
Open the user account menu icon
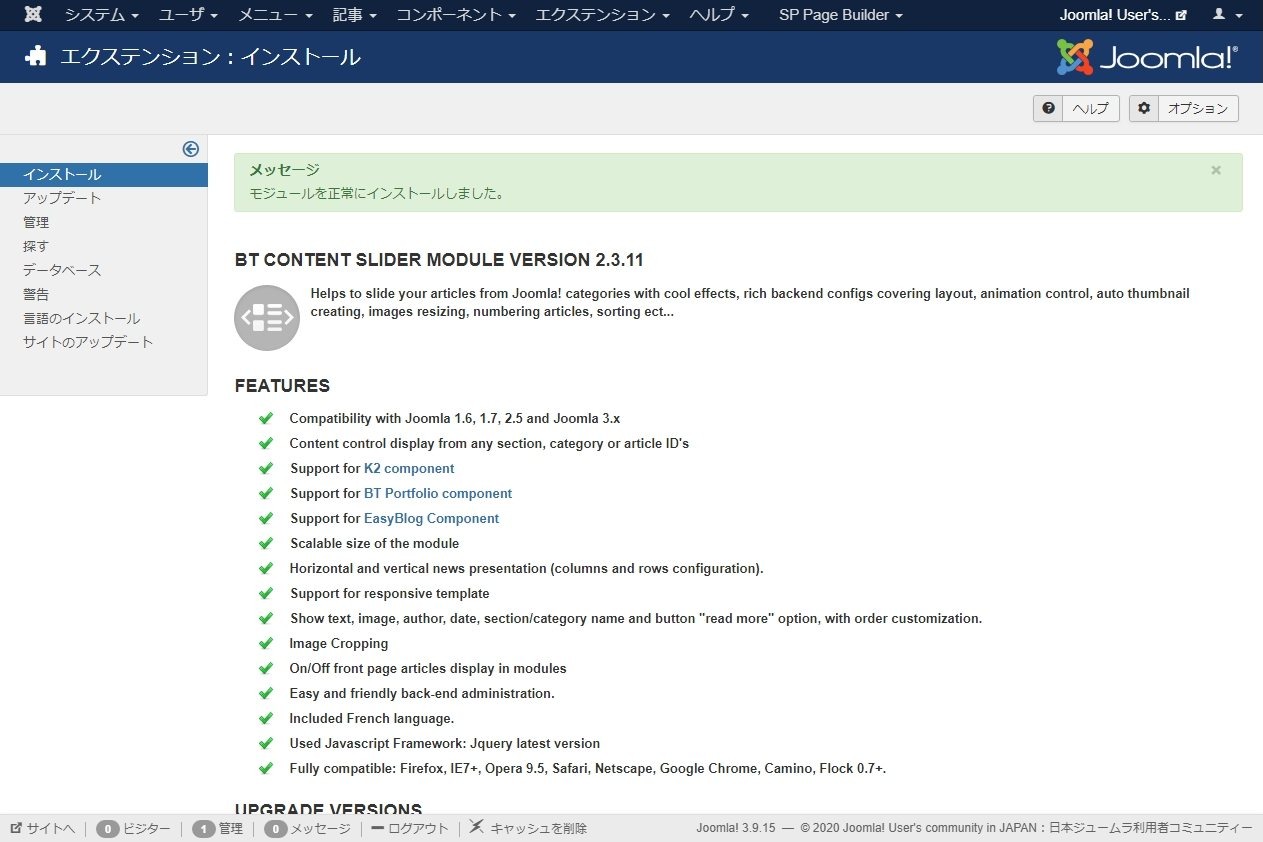point(1226,15)
